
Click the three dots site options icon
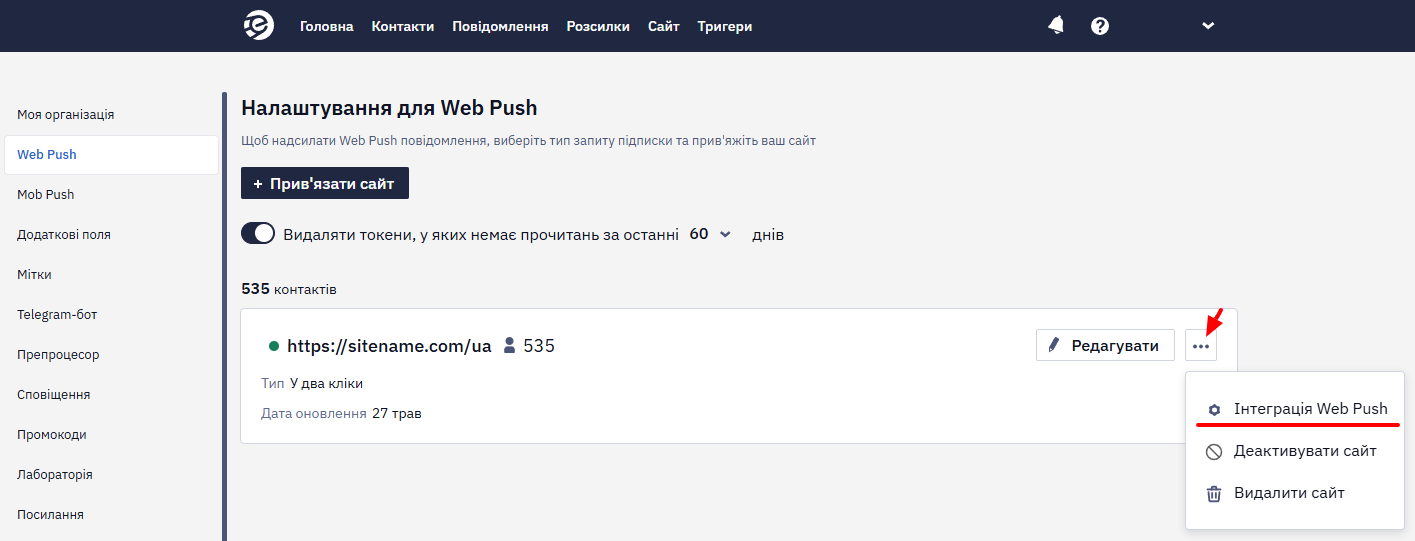point(1201,346)
